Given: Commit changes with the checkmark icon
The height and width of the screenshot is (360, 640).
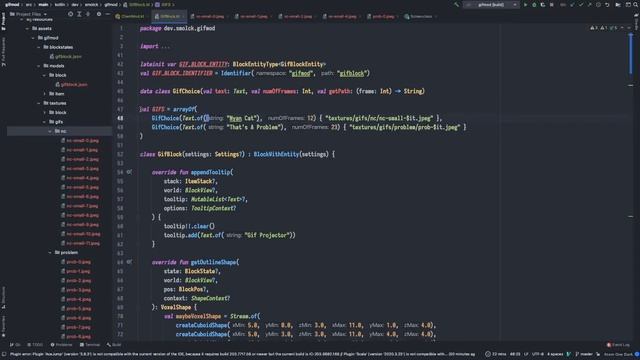Looking at the screenshot, I should 581,4.
